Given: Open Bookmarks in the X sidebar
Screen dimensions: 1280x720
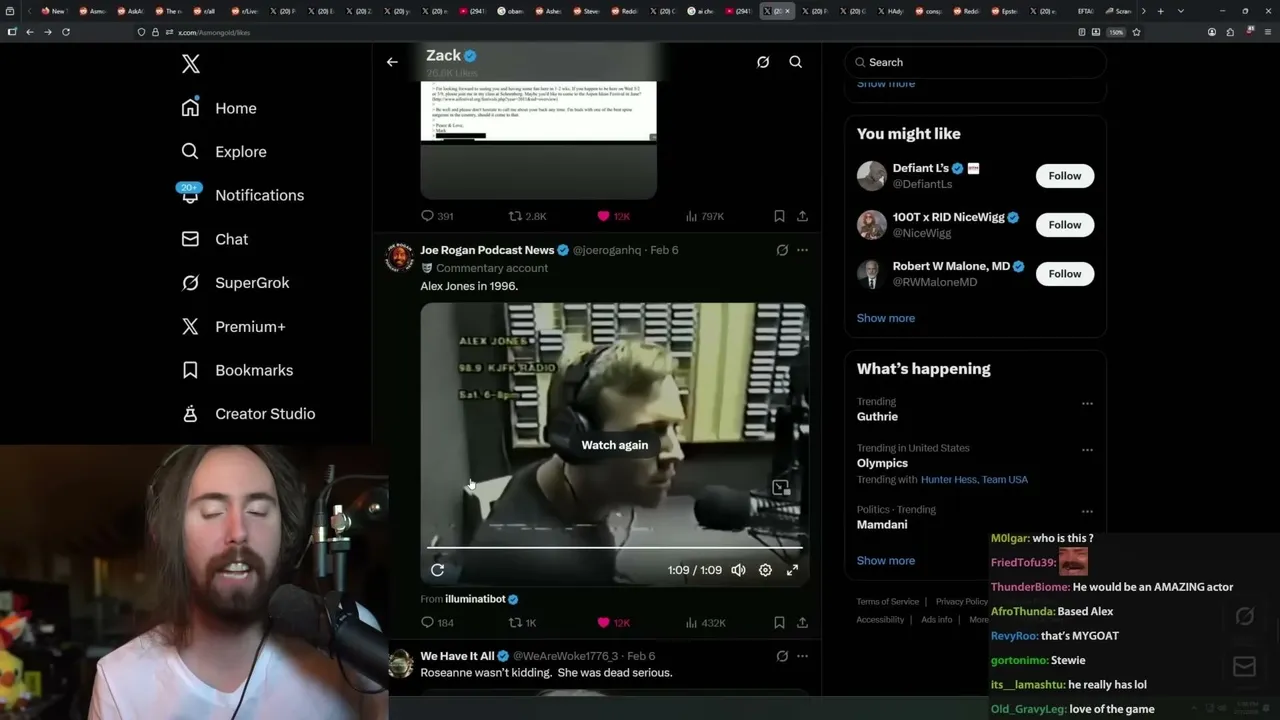Looking at the screenshot, I should 237,370.
